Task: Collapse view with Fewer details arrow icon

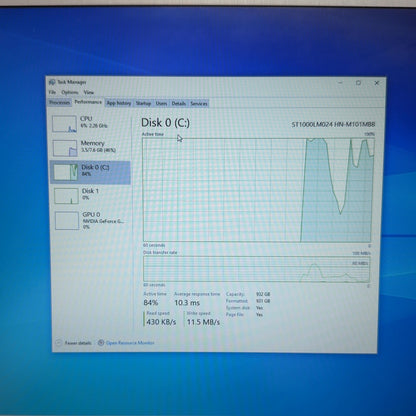Action: click(59, 343)
